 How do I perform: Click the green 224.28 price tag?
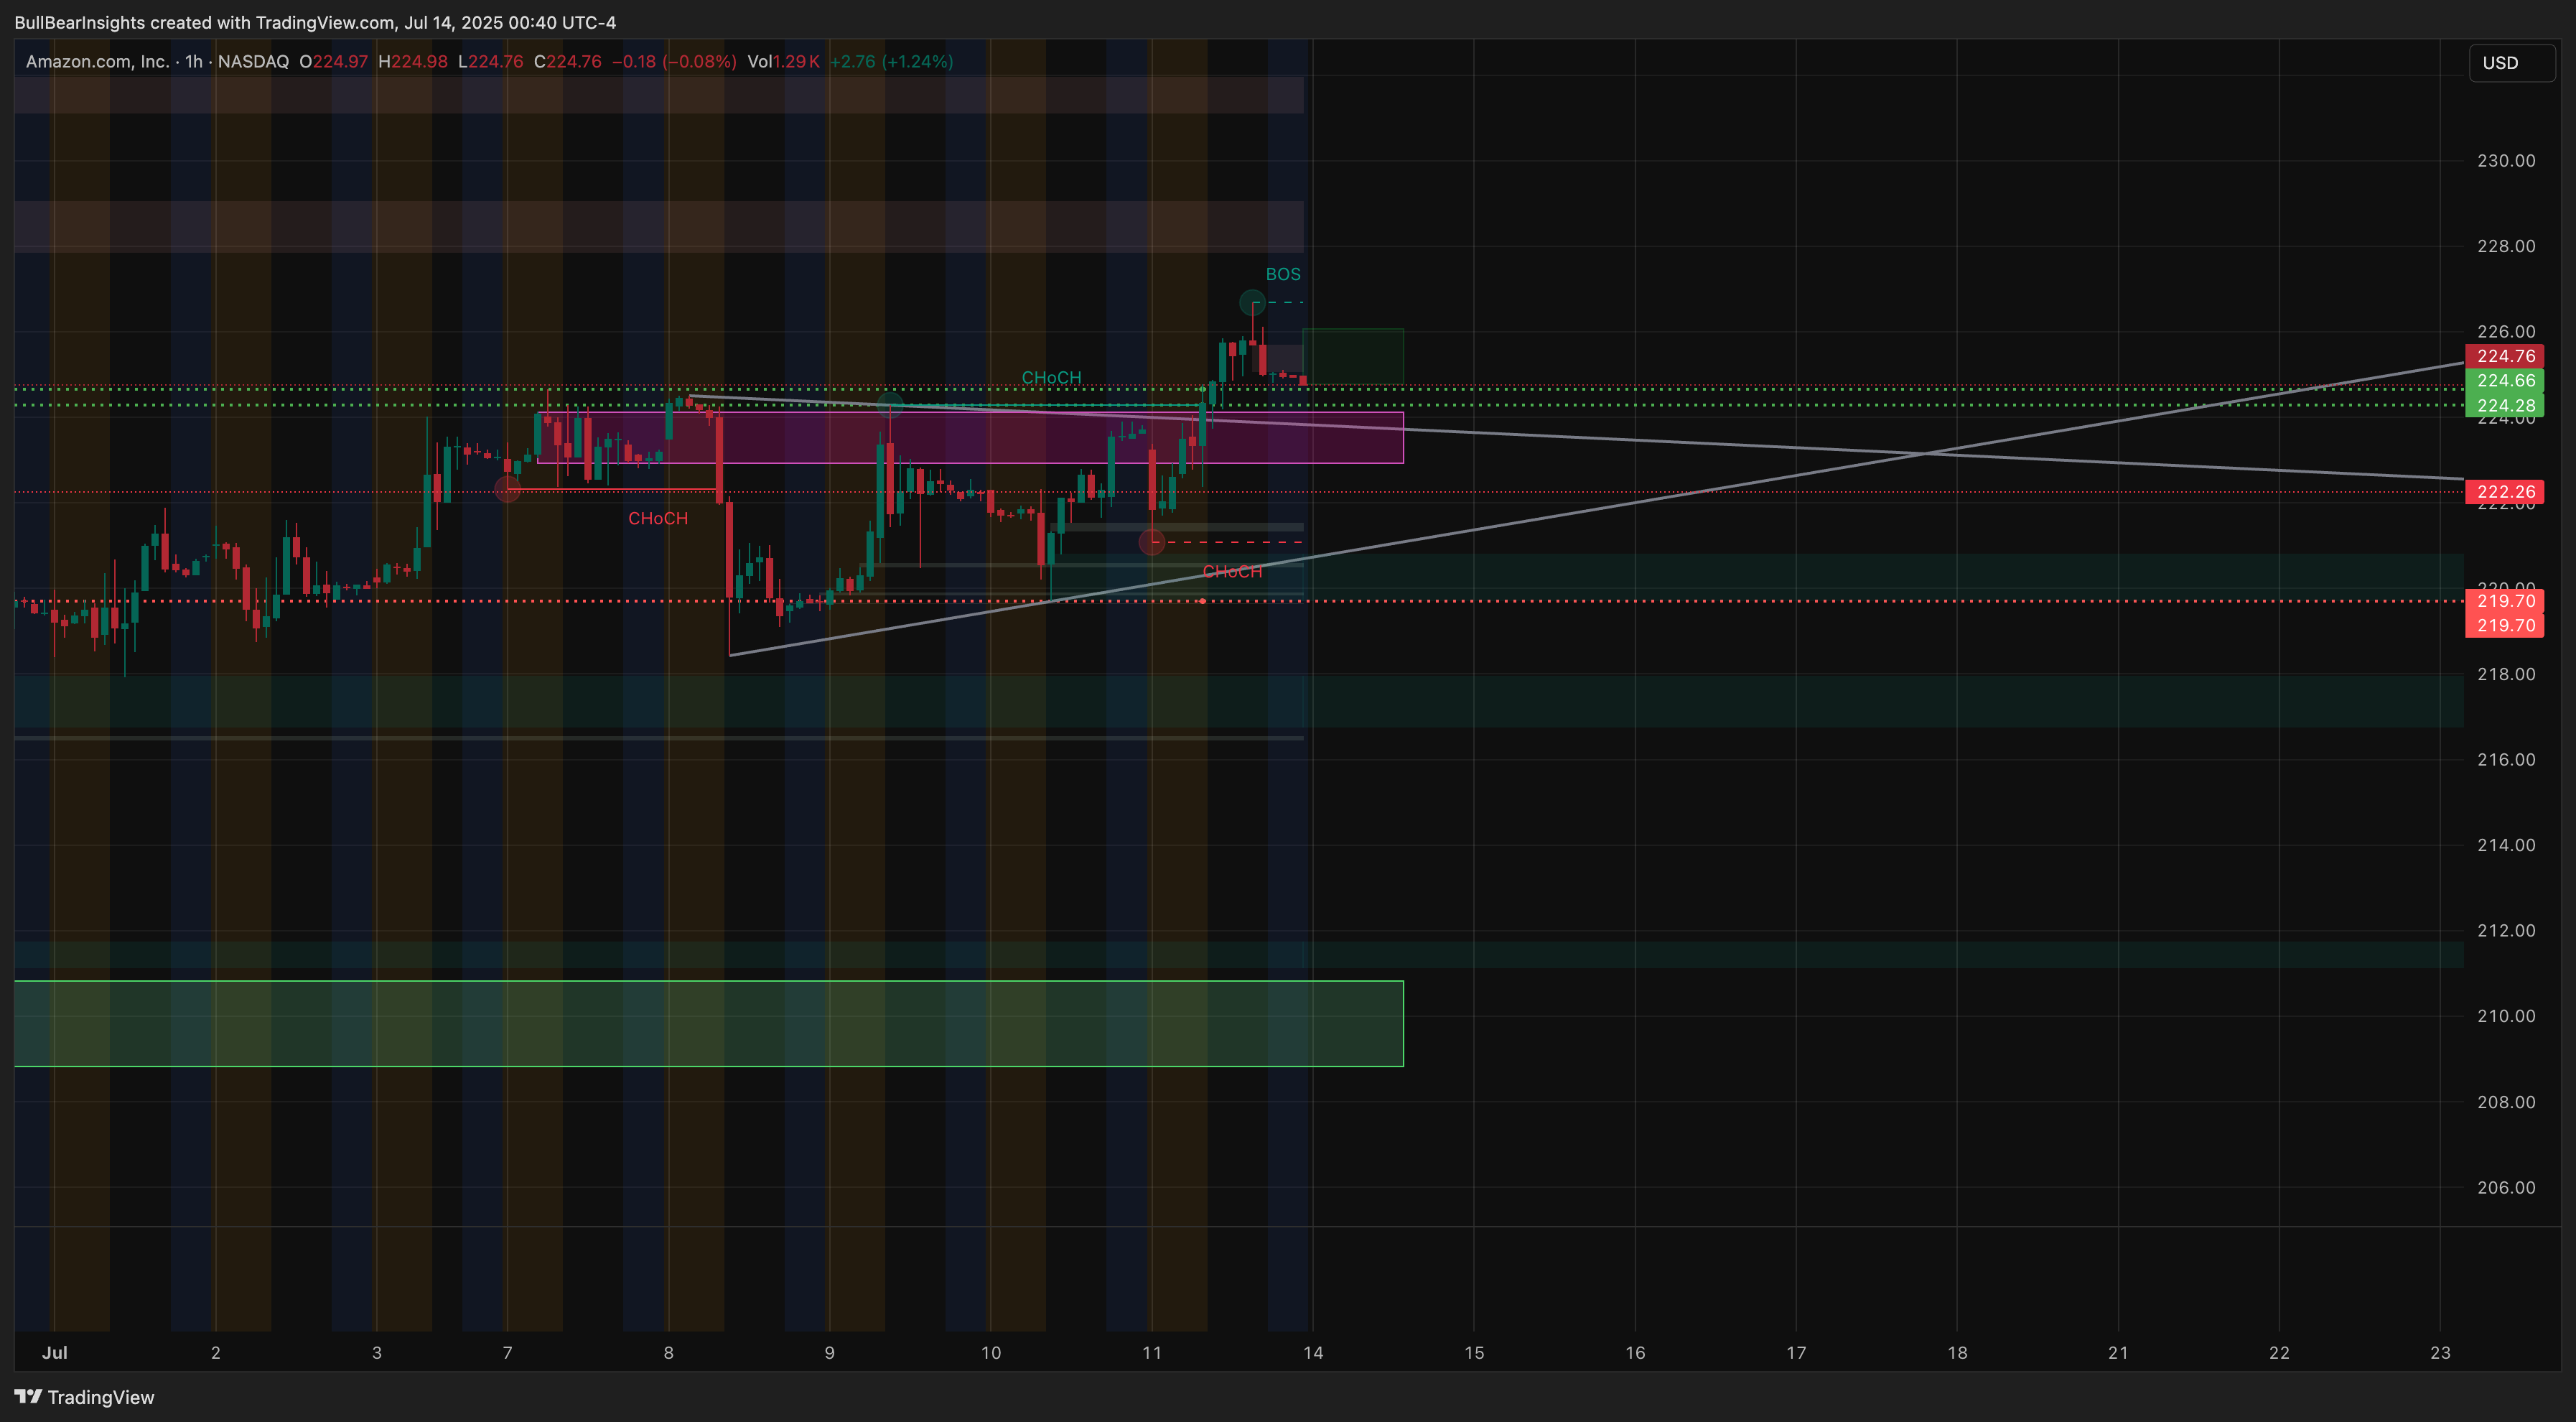tap(2504, 405)
